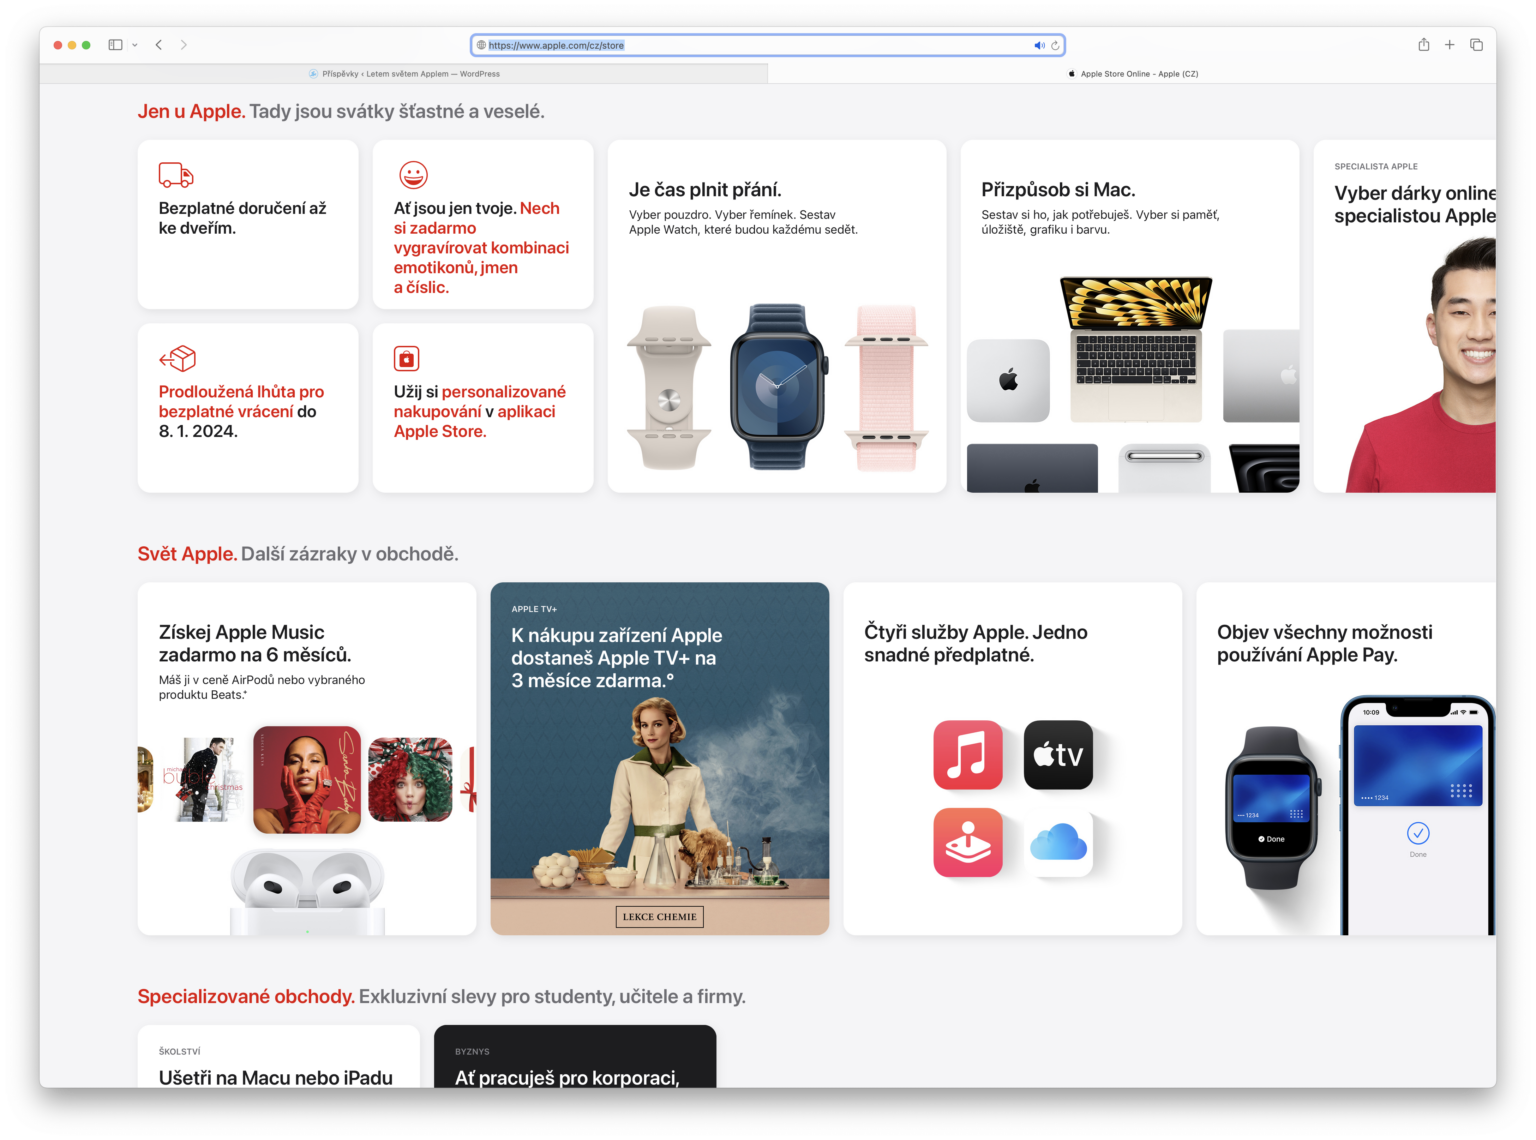Click the 'Jen u Apple.' section heading

(x=191, y=112)
